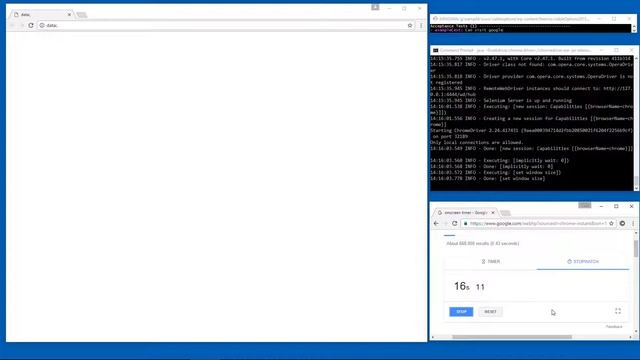Click the Command Prompt title bar icon
The height and width of the screenshot is (360, 640).
(x=436, y=50)
